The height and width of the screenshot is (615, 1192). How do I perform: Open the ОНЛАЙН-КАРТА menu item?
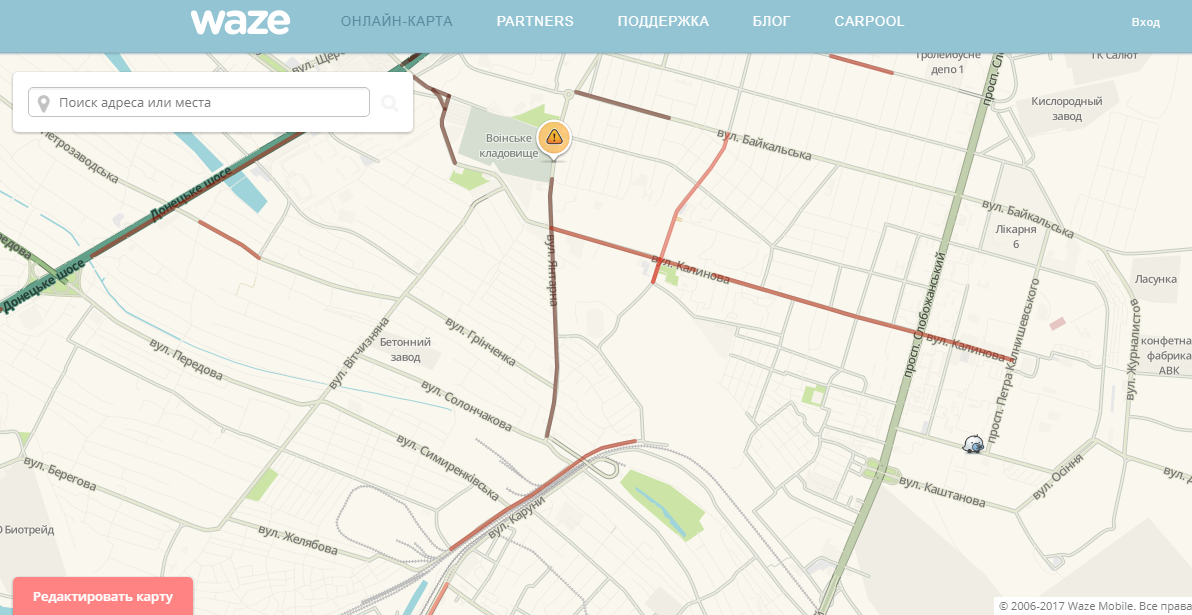pyautogui.click(x=396, y=22)
